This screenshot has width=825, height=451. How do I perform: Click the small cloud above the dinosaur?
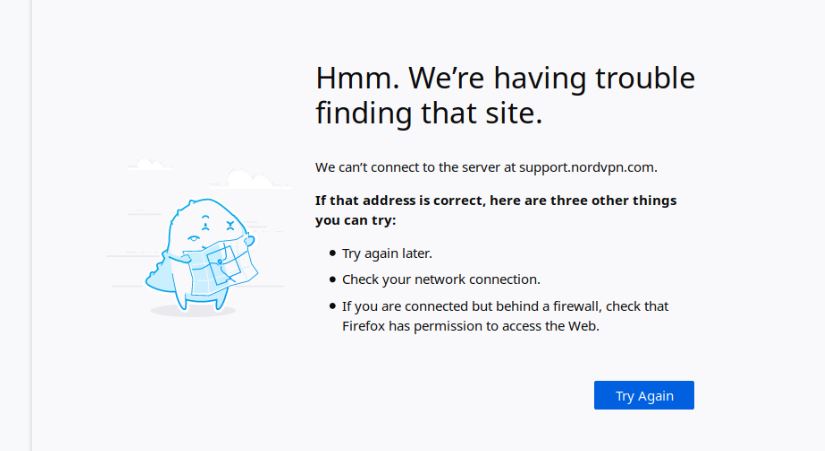150,165
